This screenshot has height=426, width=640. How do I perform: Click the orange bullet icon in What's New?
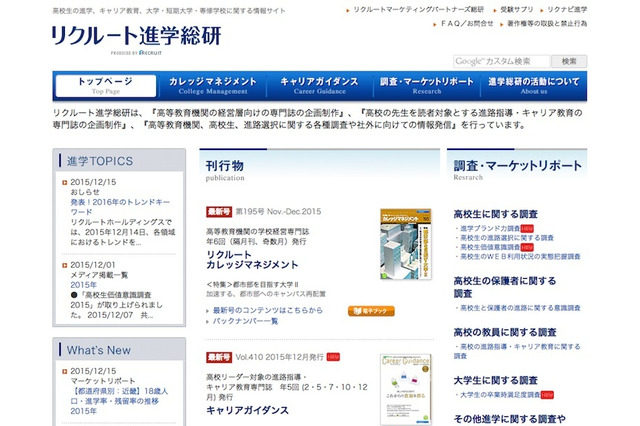(64, 371)
